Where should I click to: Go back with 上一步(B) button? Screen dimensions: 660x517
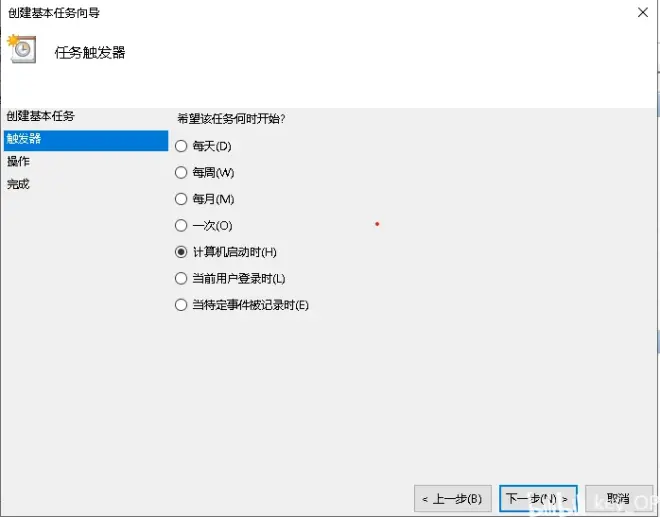[x=452, y=499]
